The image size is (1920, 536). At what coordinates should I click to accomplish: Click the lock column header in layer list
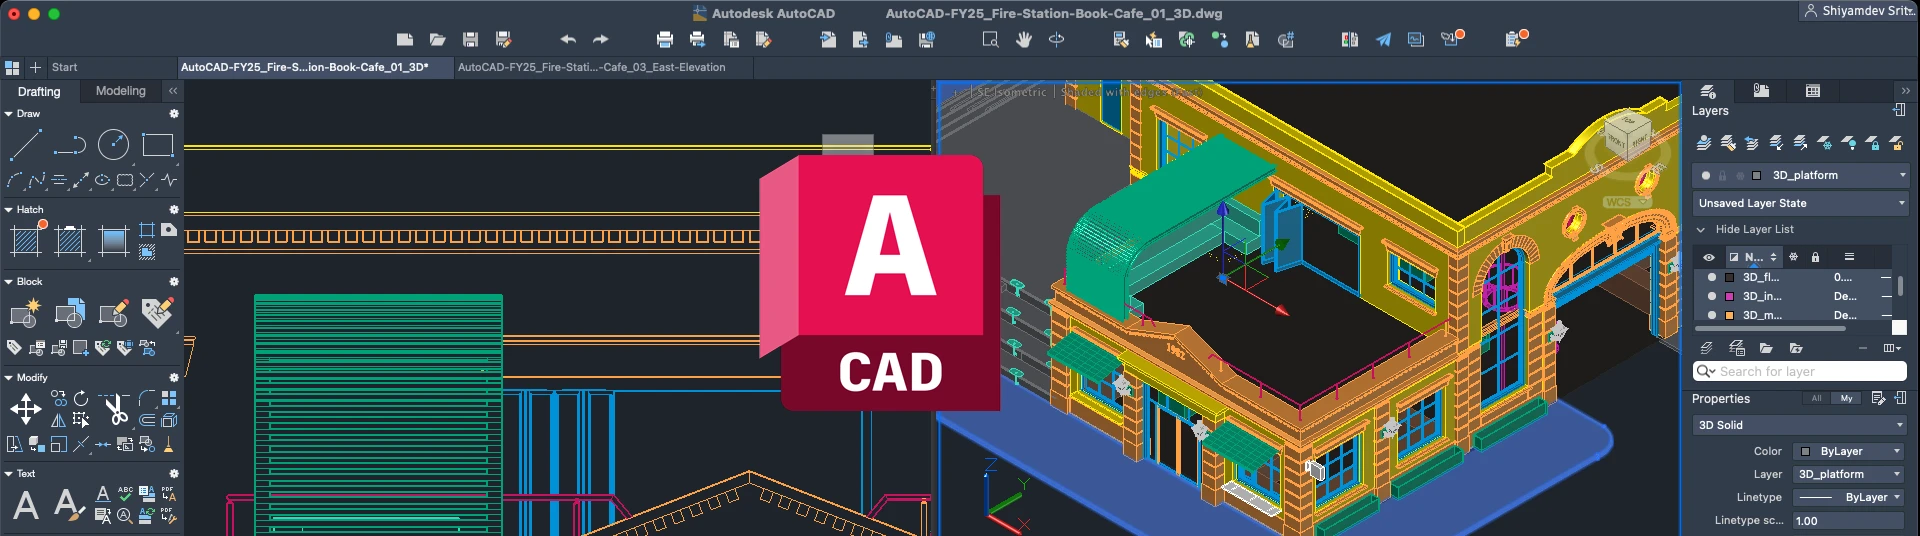1815,258
